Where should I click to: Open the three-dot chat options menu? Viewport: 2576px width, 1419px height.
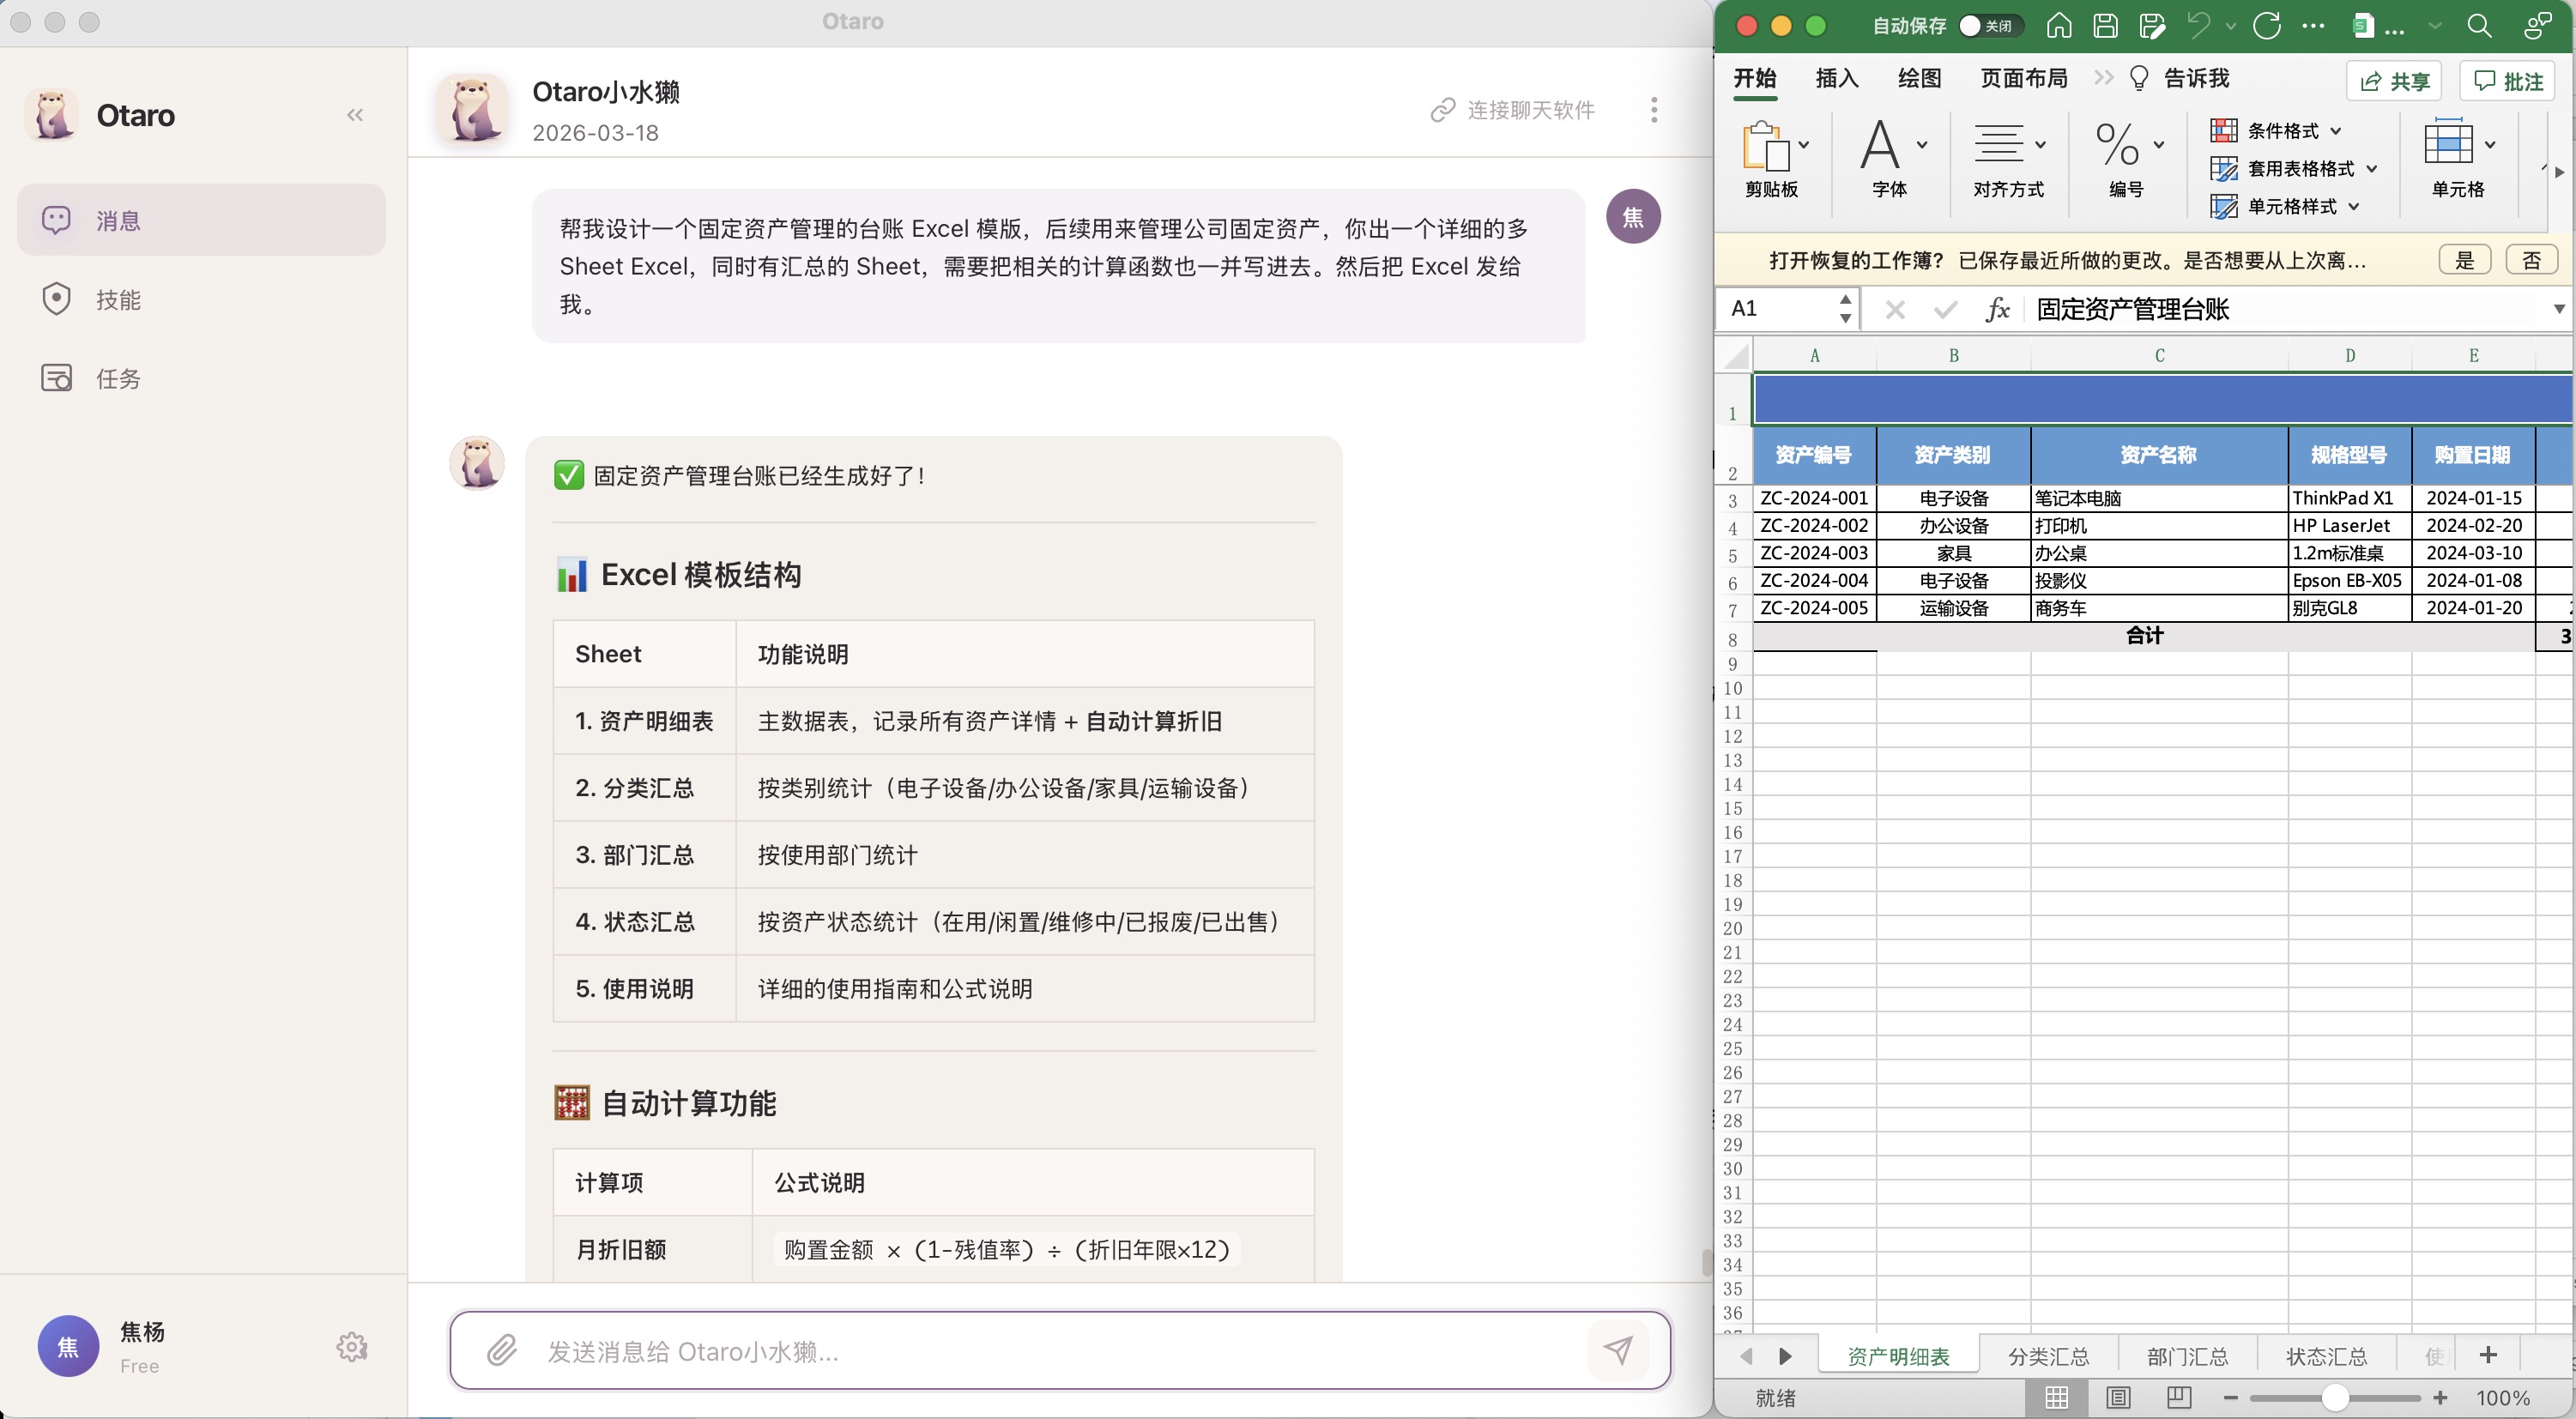[1654, 110]
